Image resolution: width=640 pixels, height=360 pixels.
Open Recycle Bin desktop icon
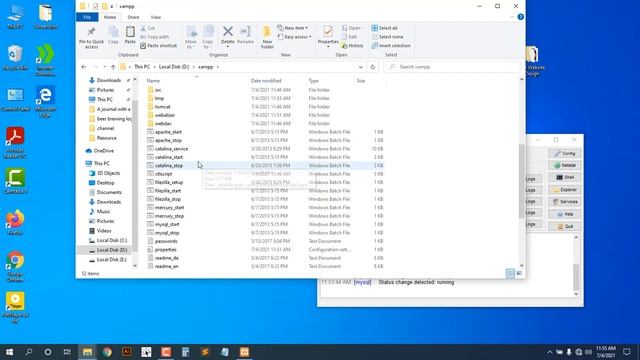(x=15, y=58)
